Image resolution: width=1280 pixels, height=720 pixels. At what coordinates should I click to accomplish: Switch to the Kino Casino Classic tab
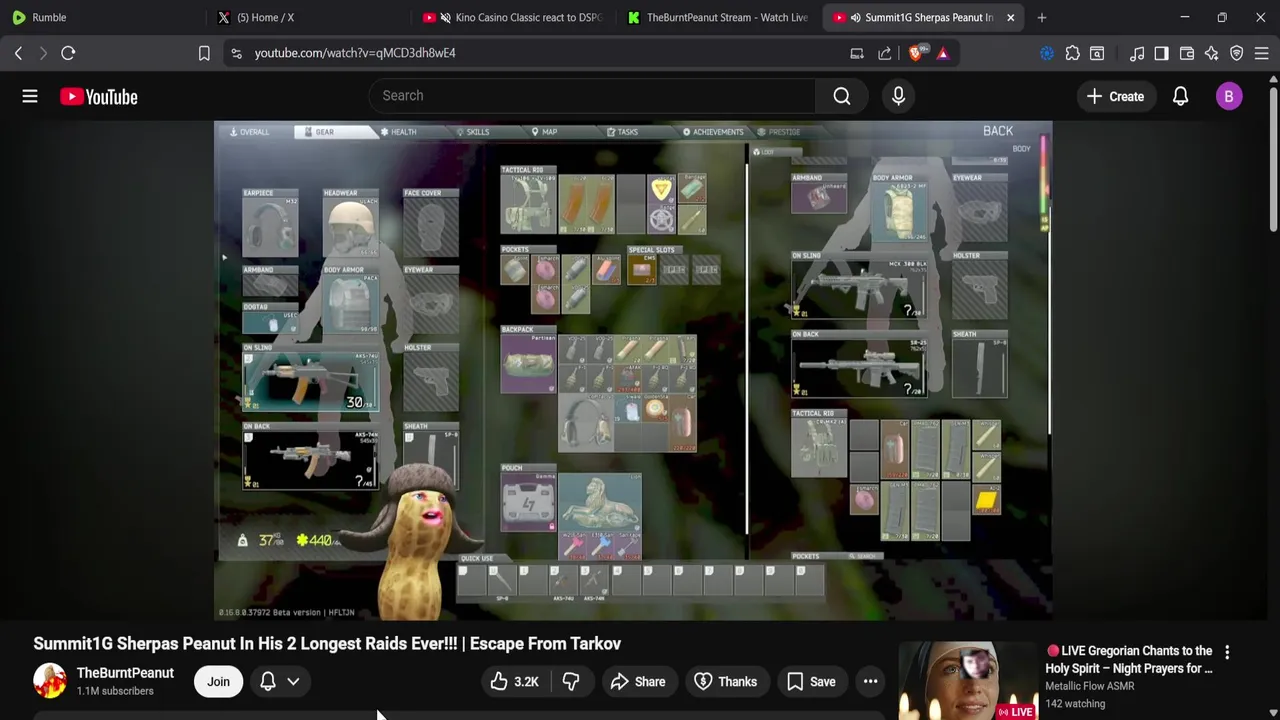coord(514,17)
